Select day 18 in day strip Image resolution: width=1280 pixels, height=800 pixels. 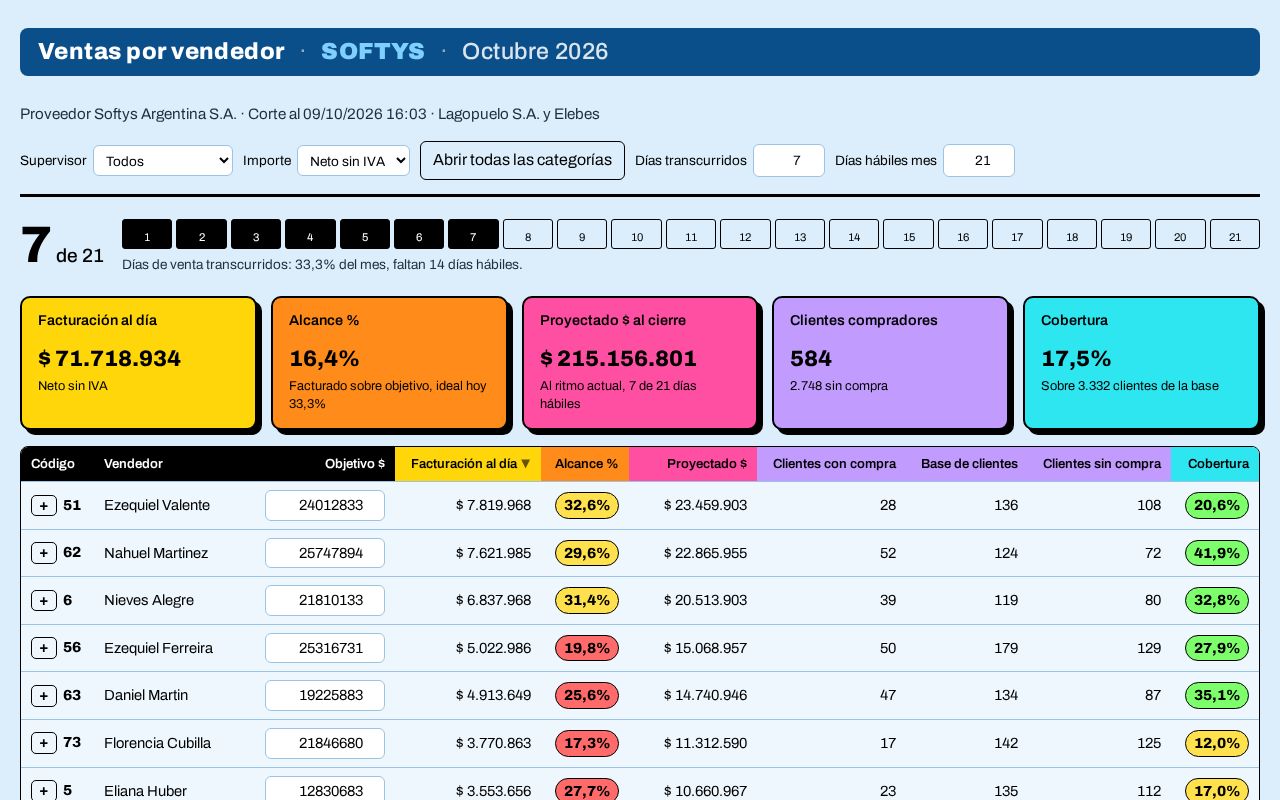tap(1072, 234)
